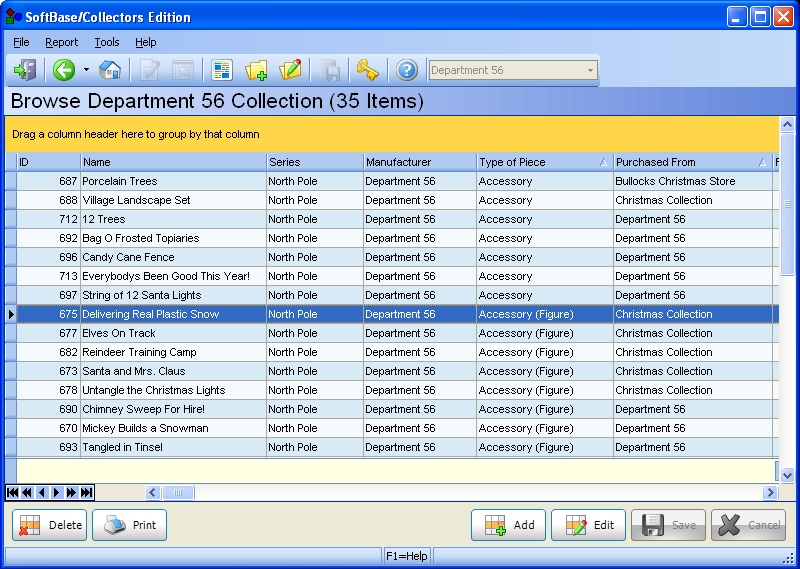Click the horizontal scrollbar left arrow
Screen dimensions: 800x569
[x=152, y=492]
